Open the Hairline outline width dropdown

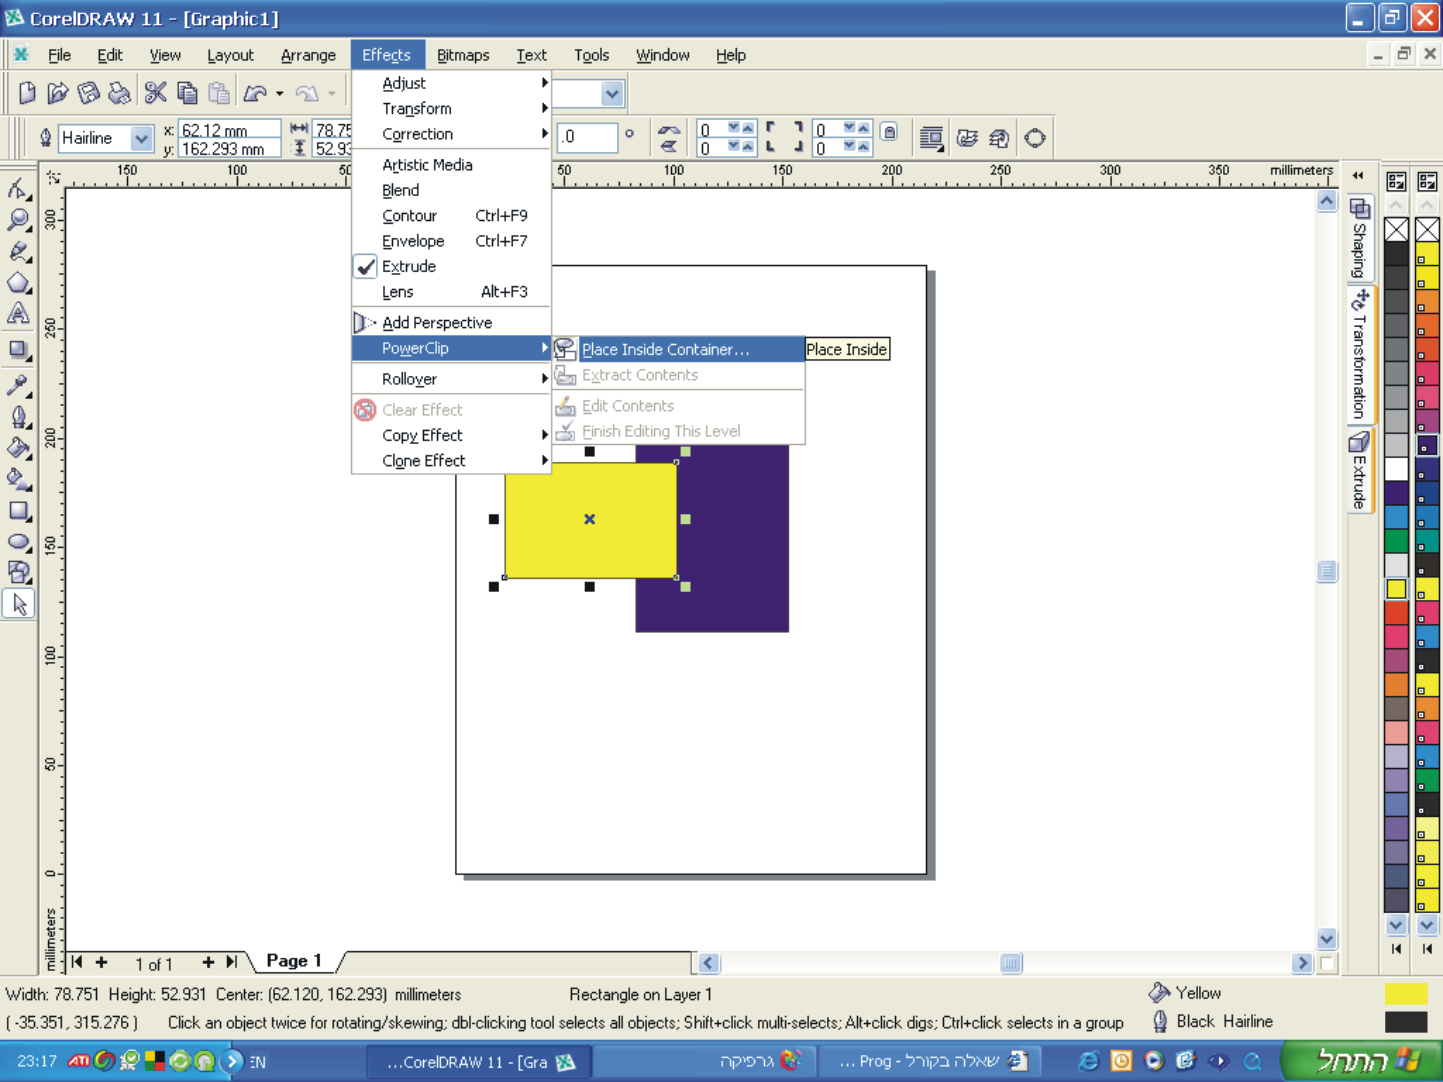tap(141, 138)
